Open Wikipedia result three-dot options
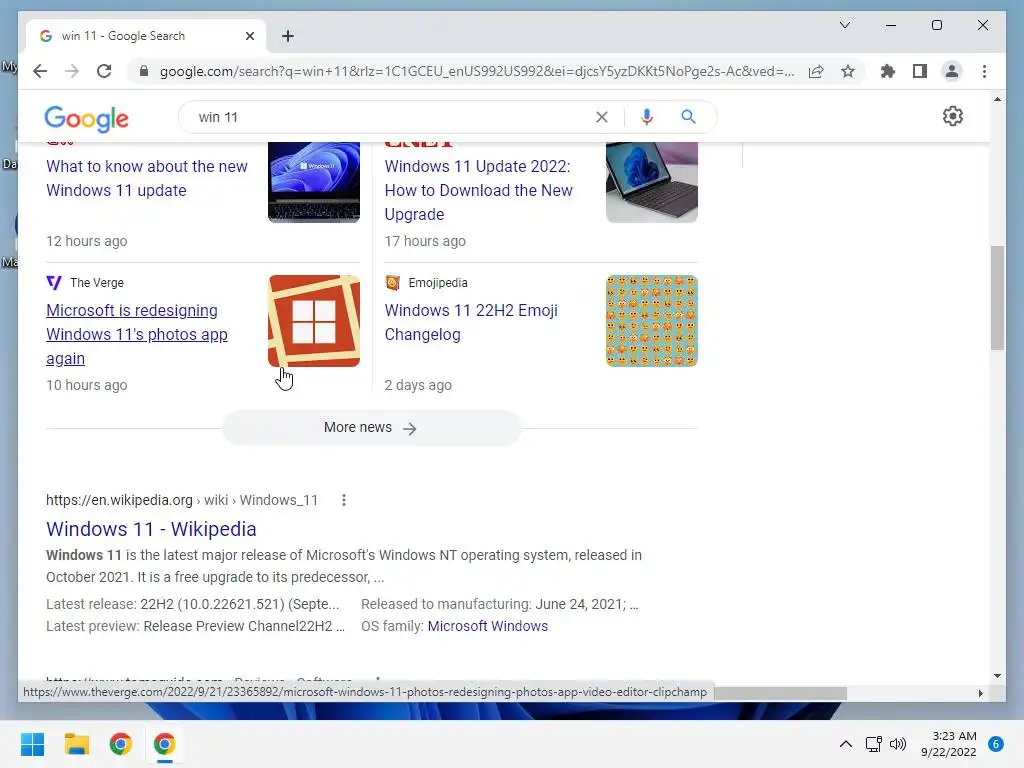The height and width of the screenshot is (768, 1024). click(344, 500)
